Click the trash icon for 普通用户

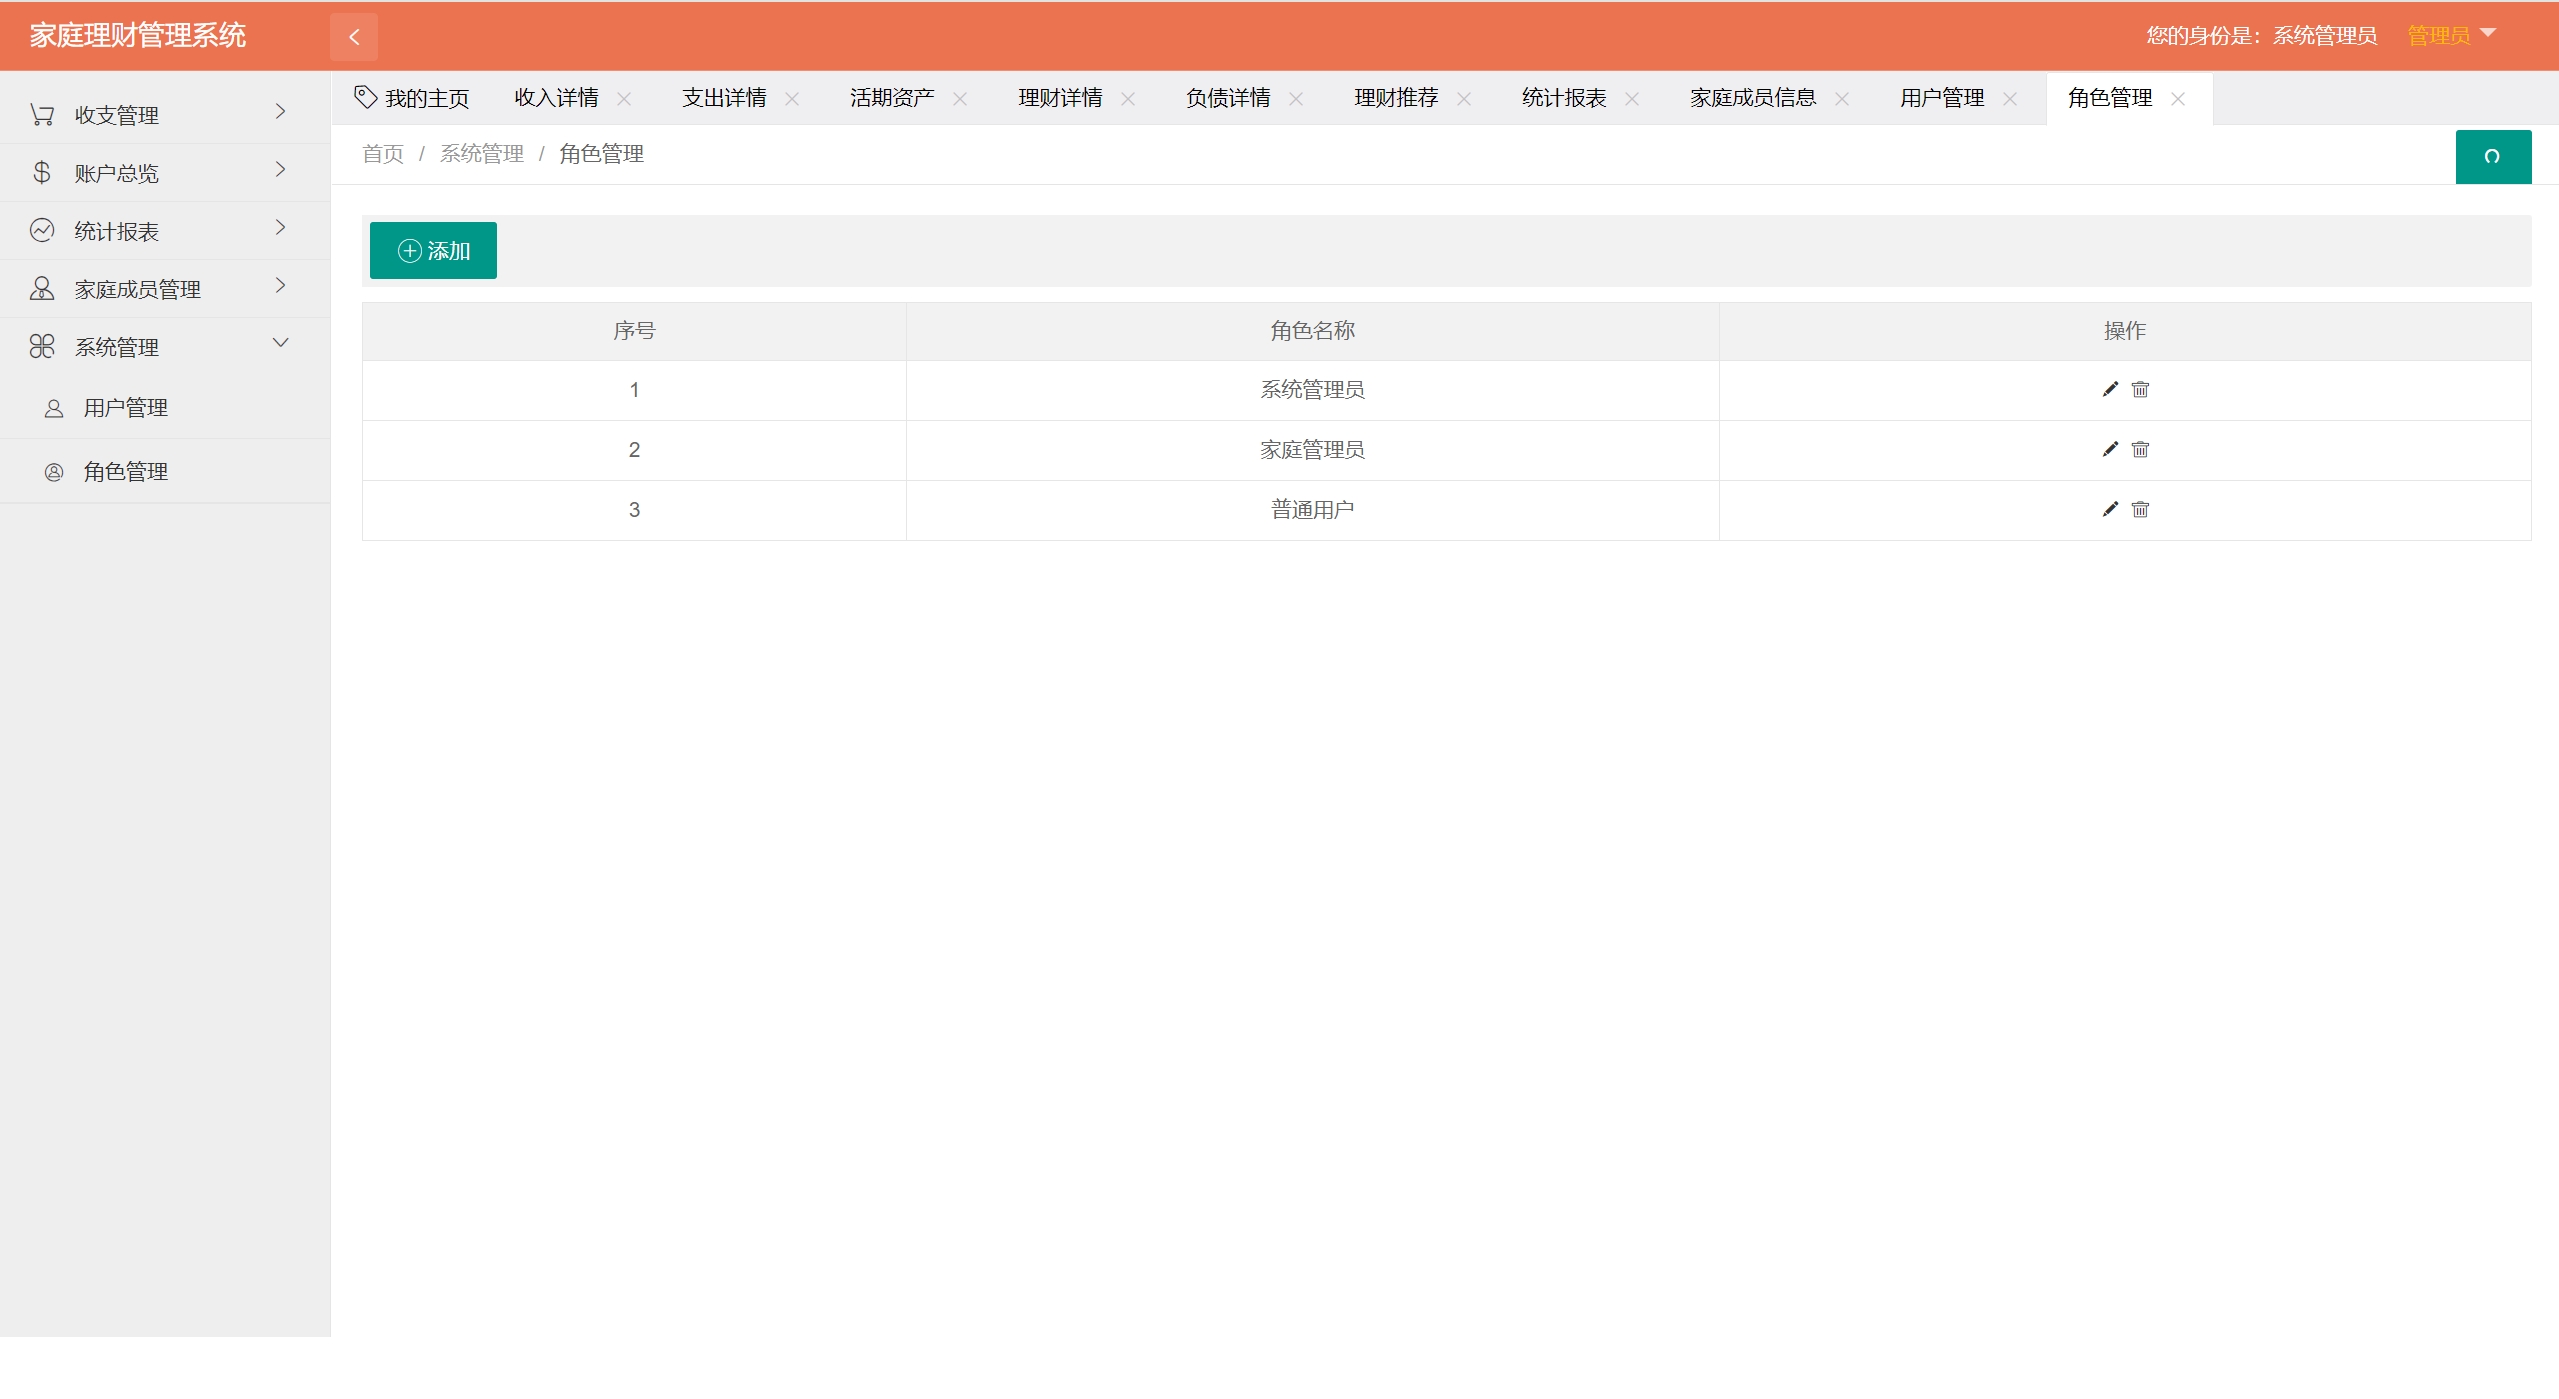click(x=2140, y=509)
